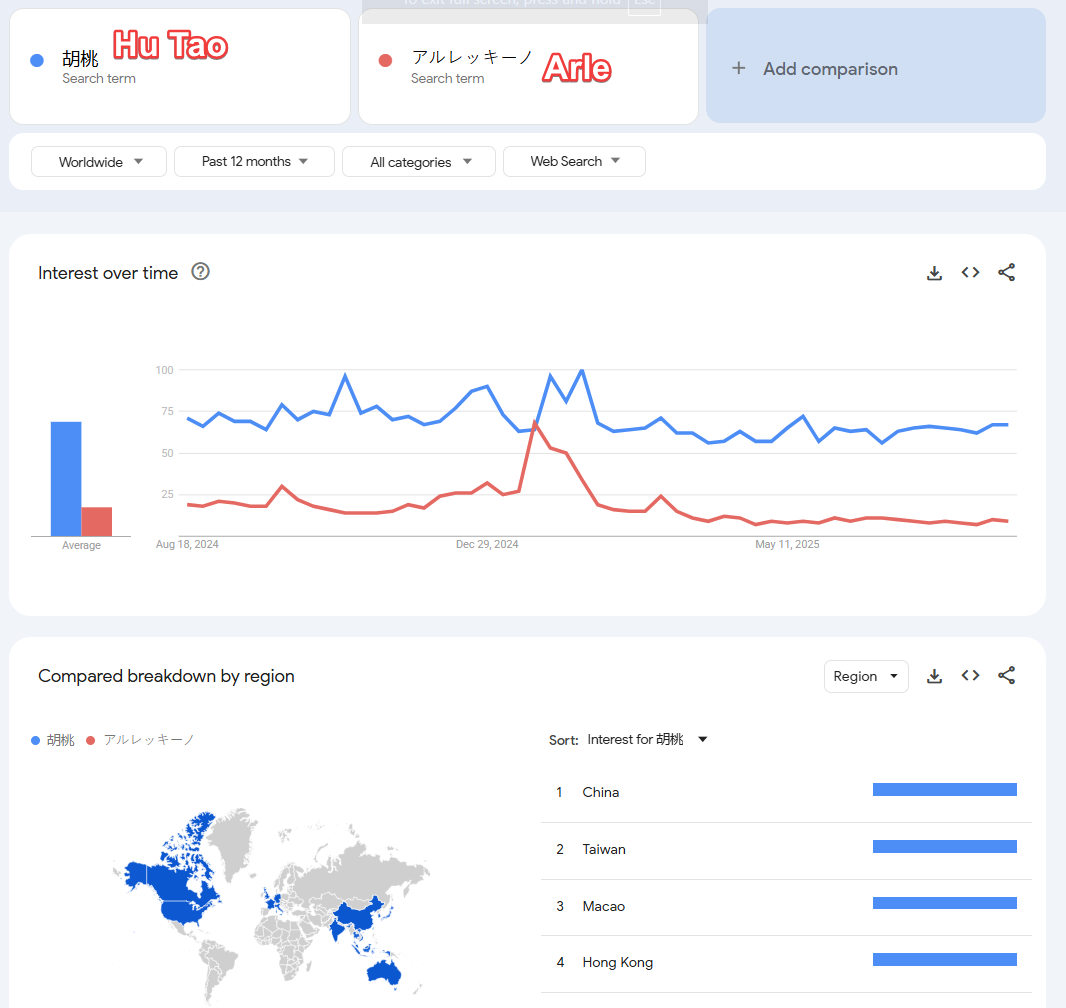Click the blue Average bar for 胡桃
The image size is (1066, 1008).
click(66, 478)
